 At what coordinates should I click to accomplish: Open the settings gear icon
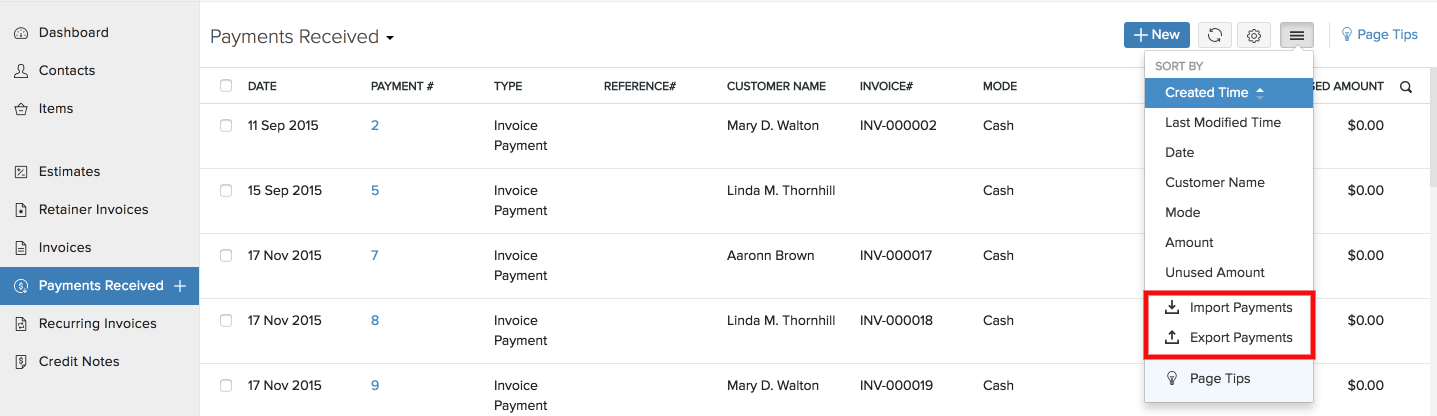point(1254,35)
